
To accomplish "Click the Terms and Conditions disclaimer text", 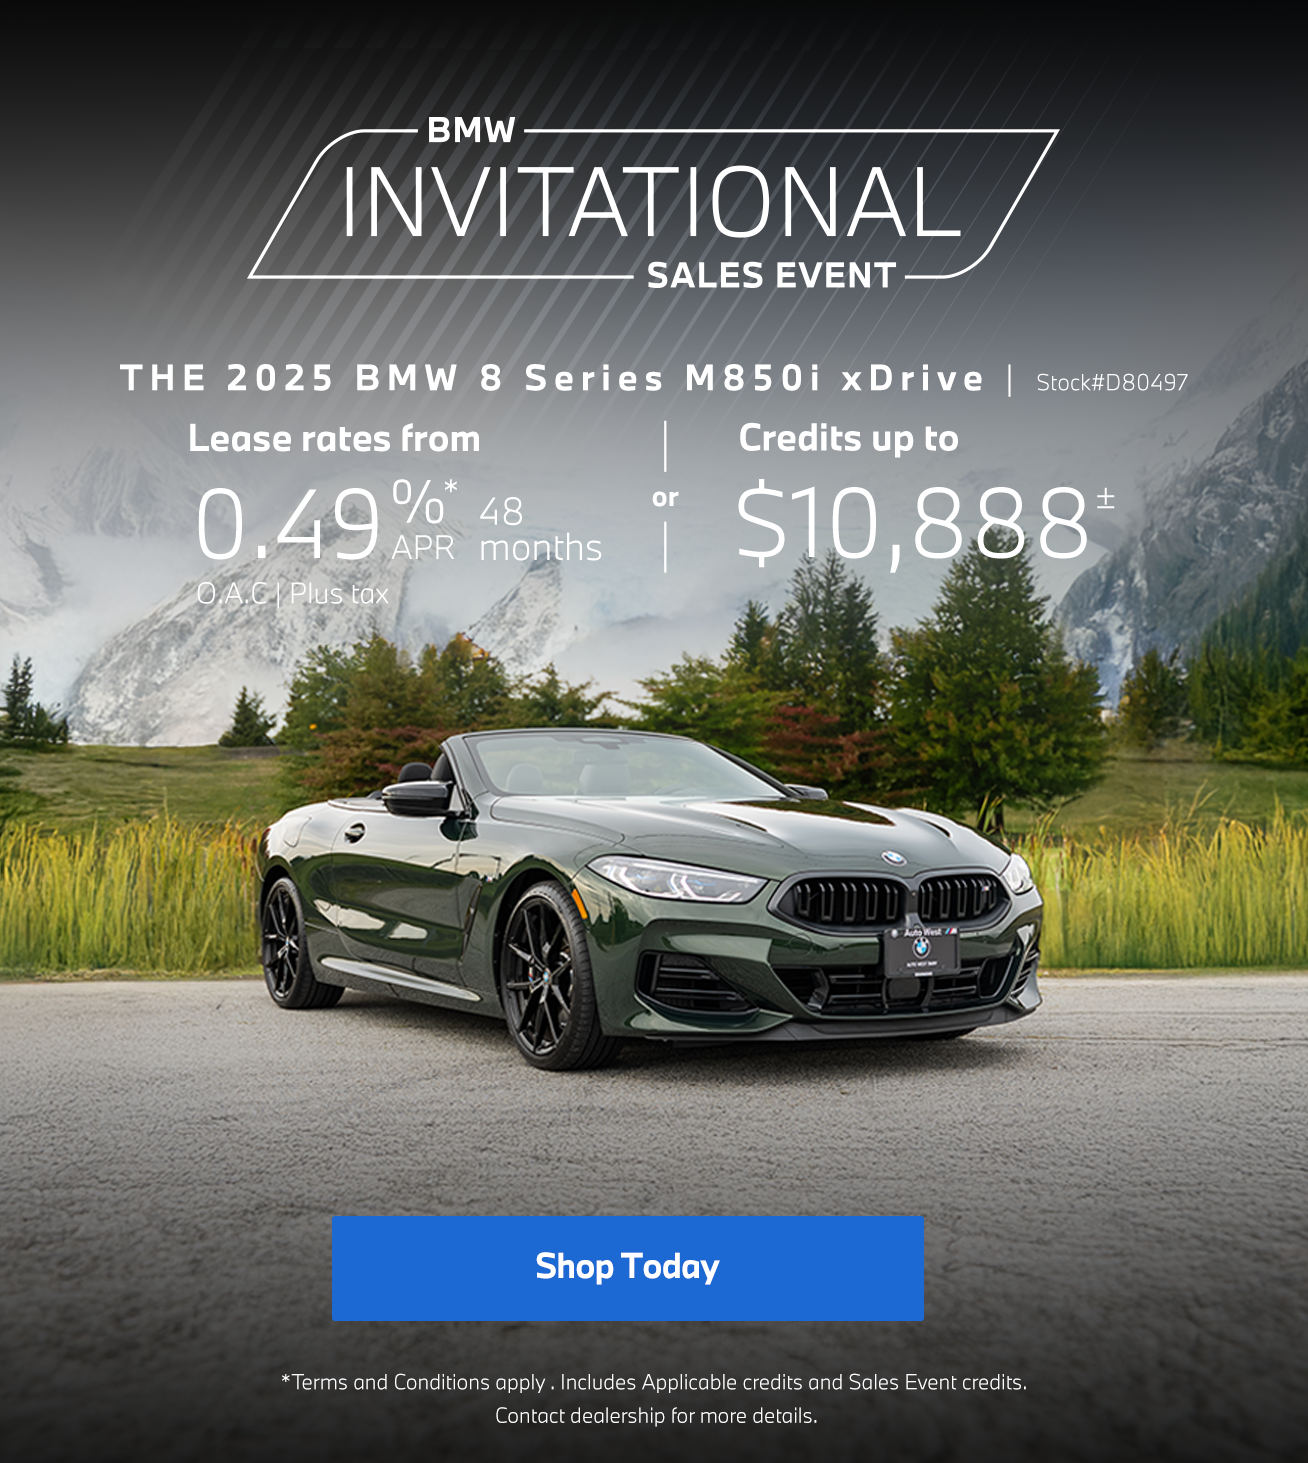I will 654,1382.
